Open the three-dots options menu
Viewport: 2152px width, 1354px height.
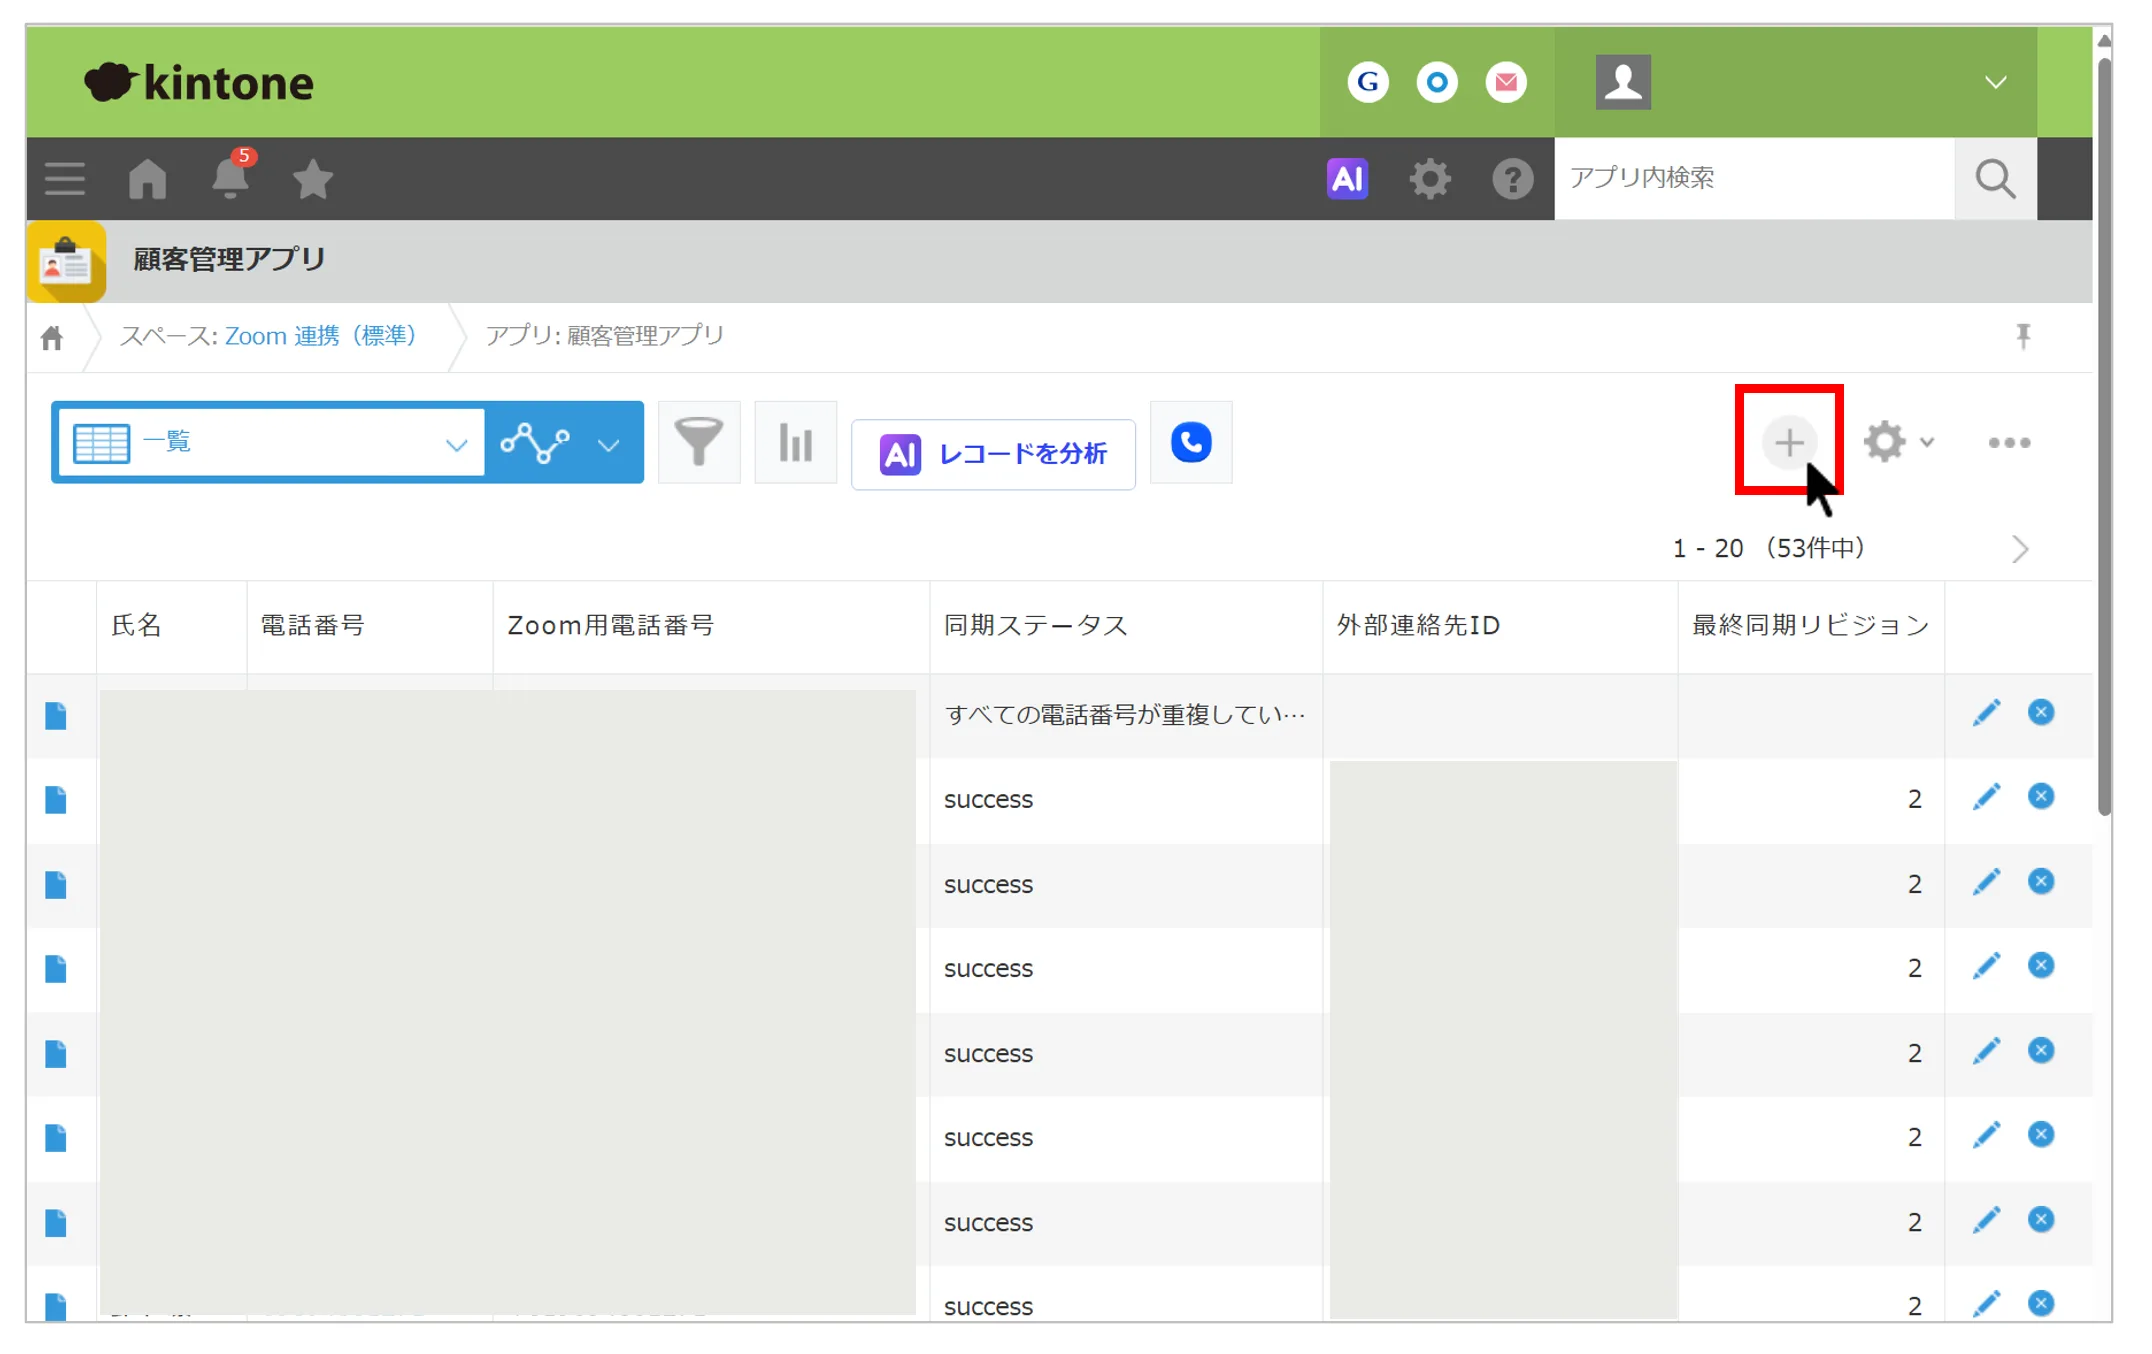(x=2009, y=442)
